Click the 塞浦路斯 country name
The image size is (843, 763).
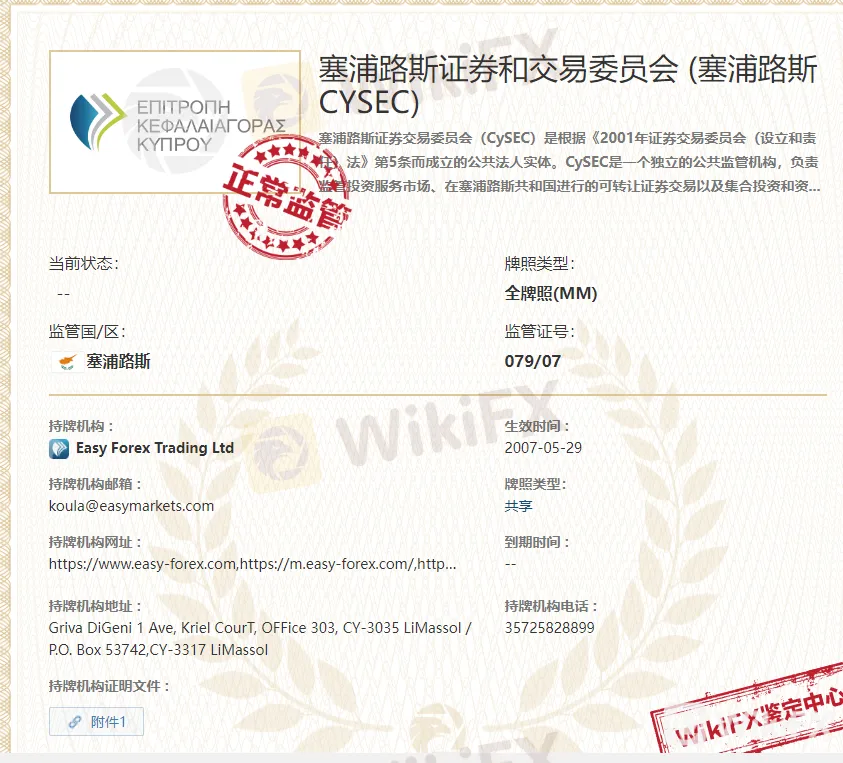tap(118, 362)
